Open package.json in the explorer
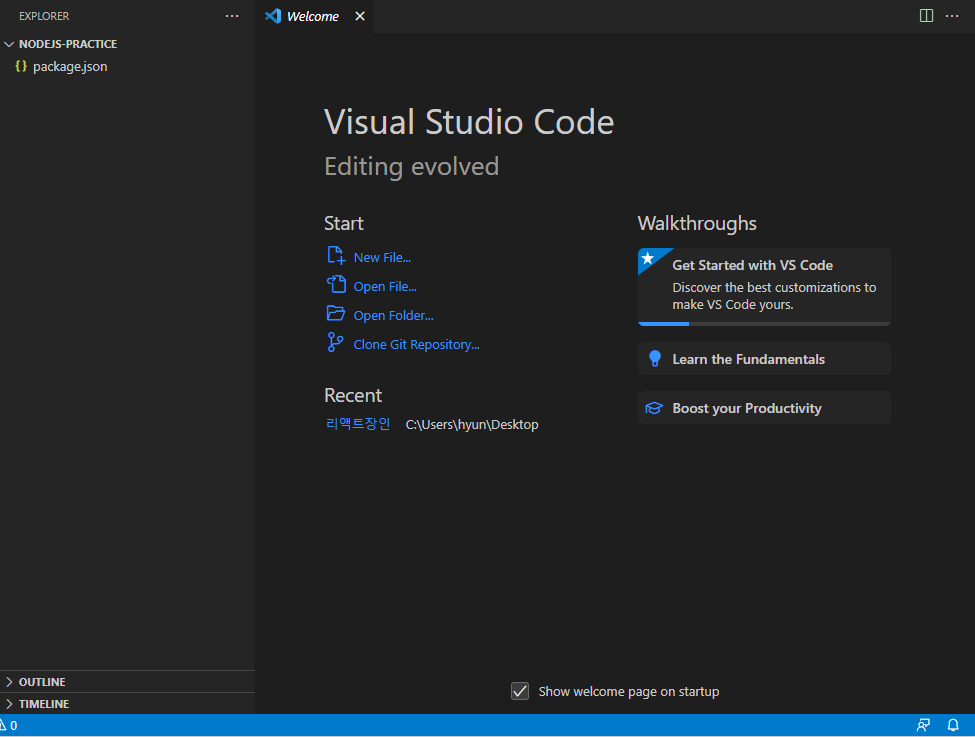The image size is (975, 737). pos(127,67)
